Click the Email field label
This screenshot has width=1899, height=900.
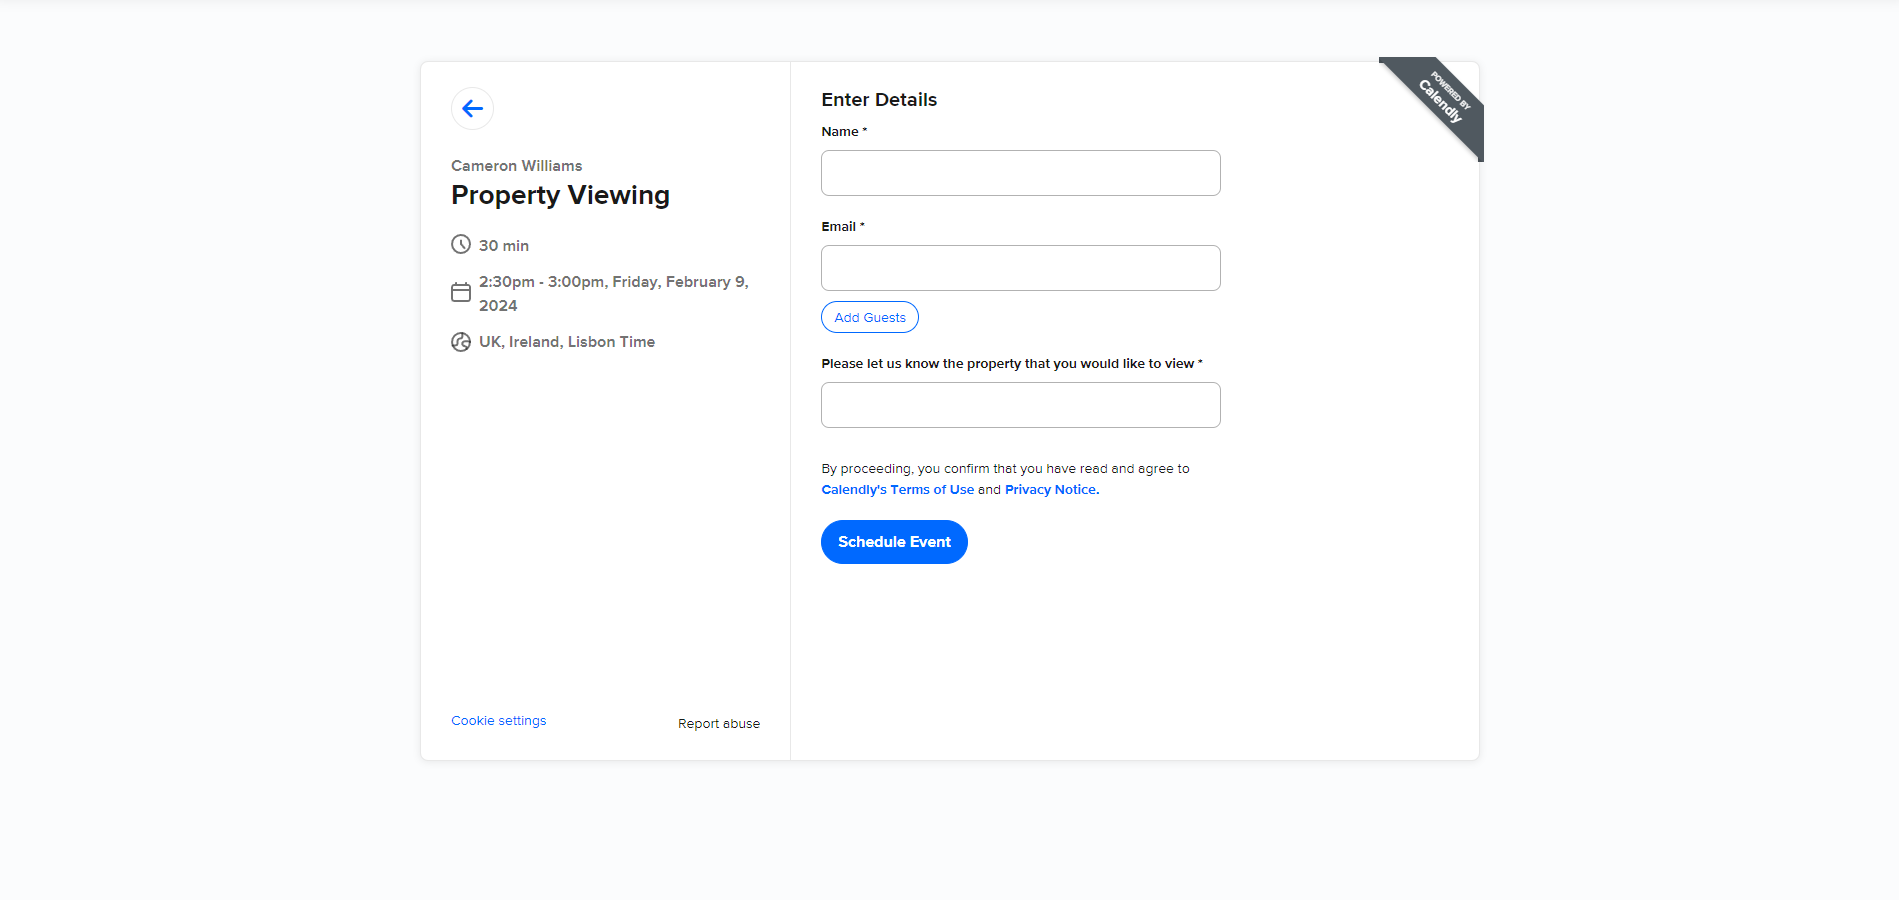coord(842,227)
